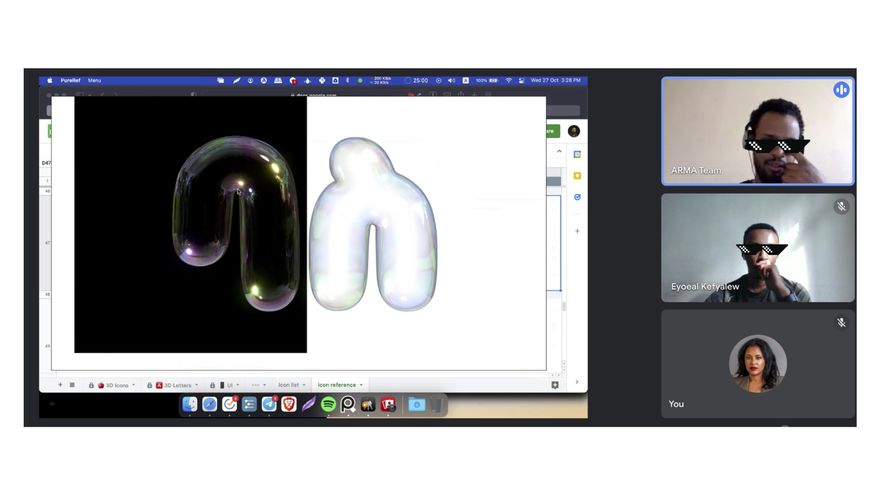Open the Icon reference tab dropdown arrow
Image resolution: width=880 pixels, height=495 pixels.
click(361, 385)
